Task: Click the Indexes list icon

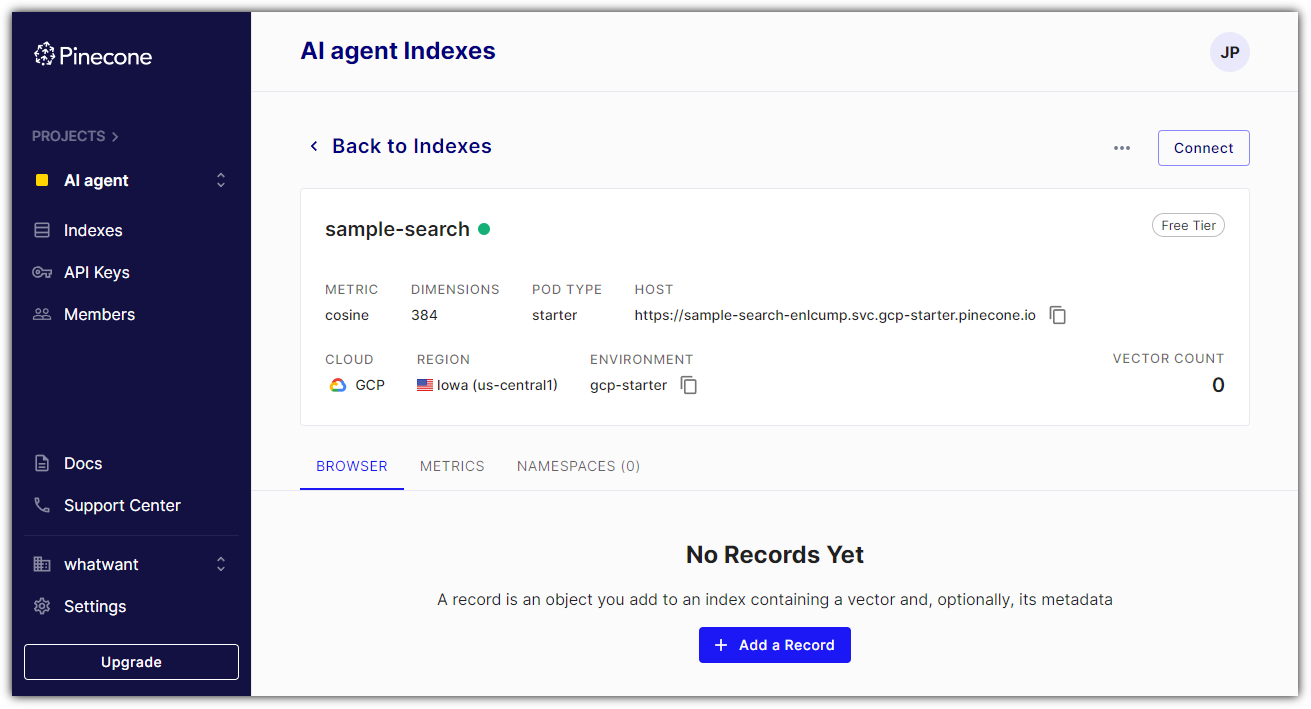Action: pyautogui.click(x=42, y=230)
